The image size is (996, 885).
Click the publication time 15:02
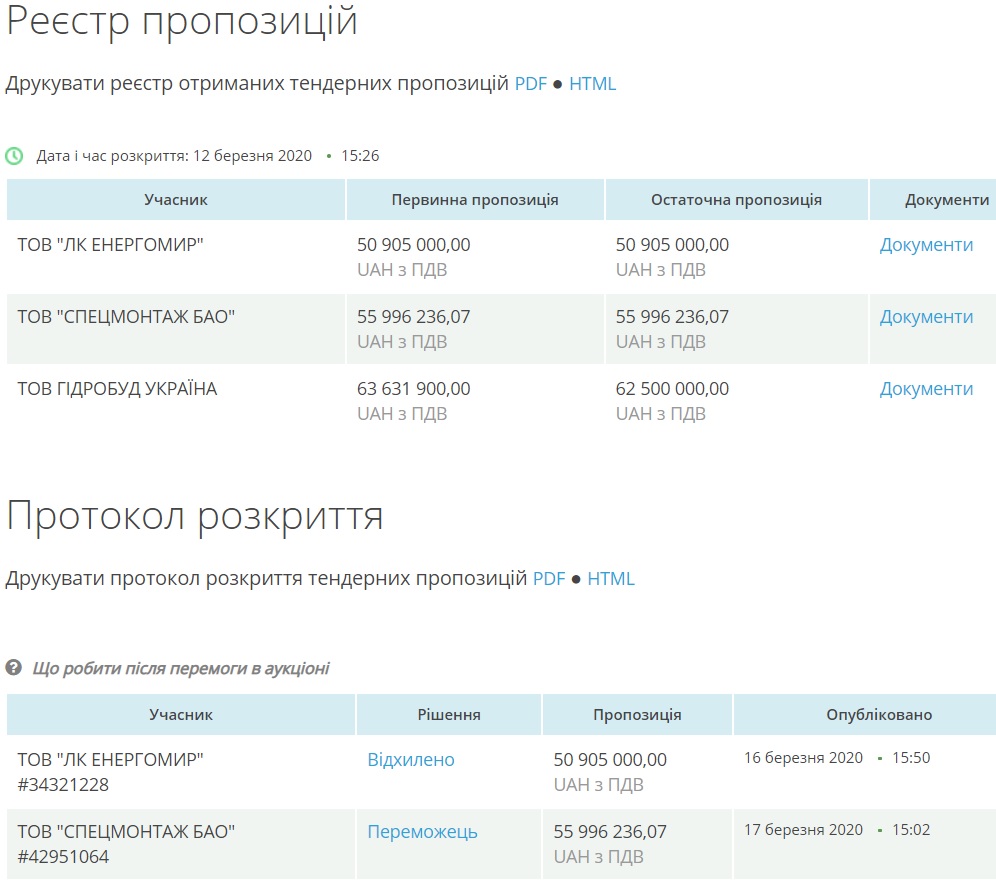click(911, 830)
